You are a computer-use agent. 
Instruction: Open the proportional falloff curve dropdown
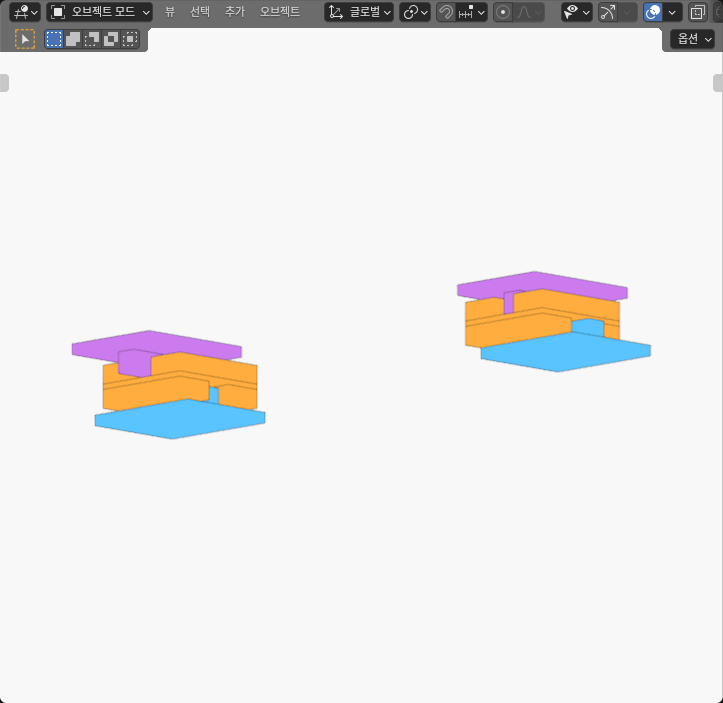click(529, 12)
